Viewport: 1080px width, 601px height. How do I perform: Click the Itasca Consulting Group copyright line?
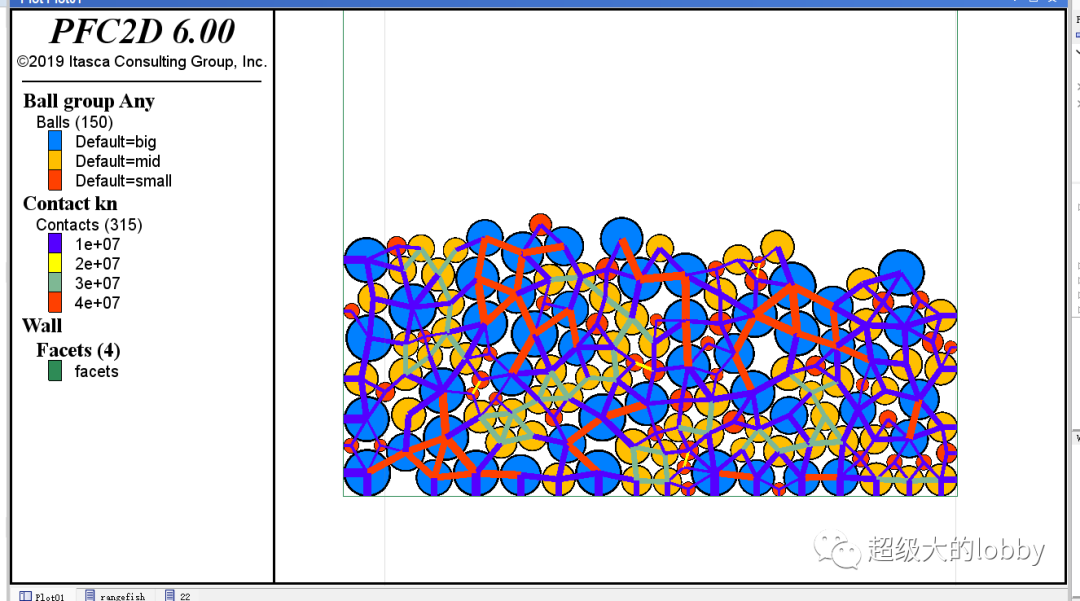(x=142, y=62)
